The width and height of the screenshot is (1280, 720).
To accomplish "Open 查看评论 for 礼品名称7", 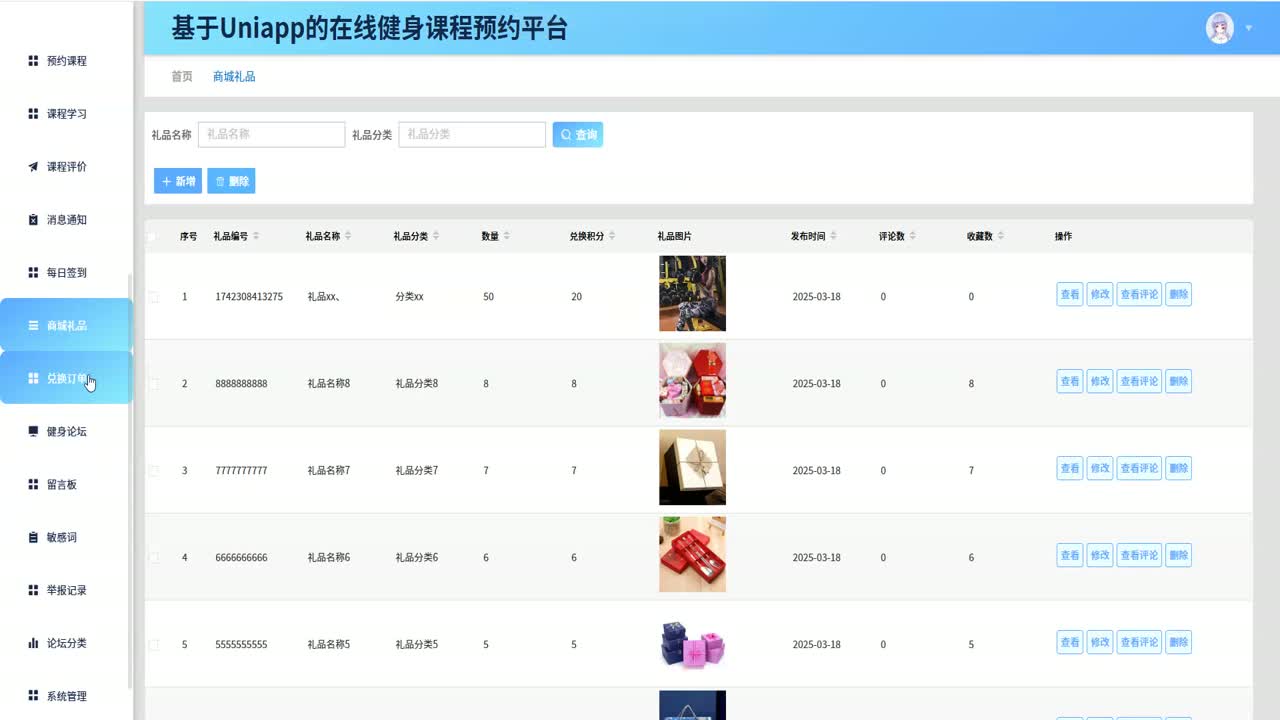I will coord(1139,468).
